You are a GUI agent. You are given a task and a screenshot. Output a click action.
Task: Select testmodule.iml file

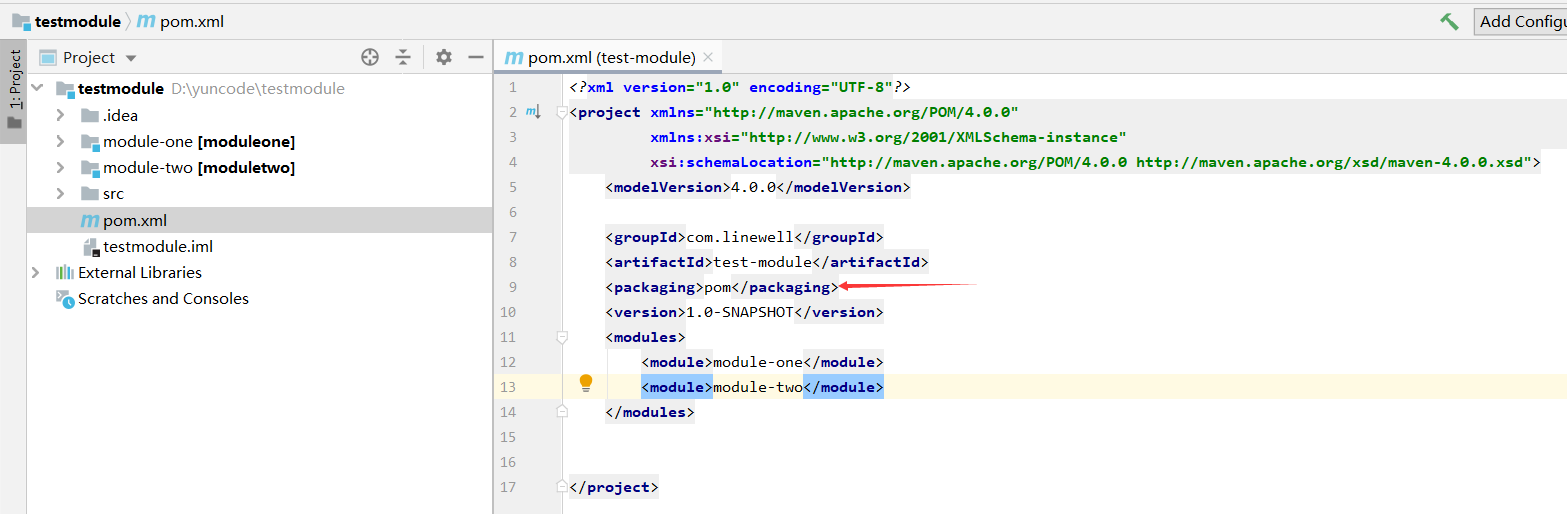[x=157, y=246]
